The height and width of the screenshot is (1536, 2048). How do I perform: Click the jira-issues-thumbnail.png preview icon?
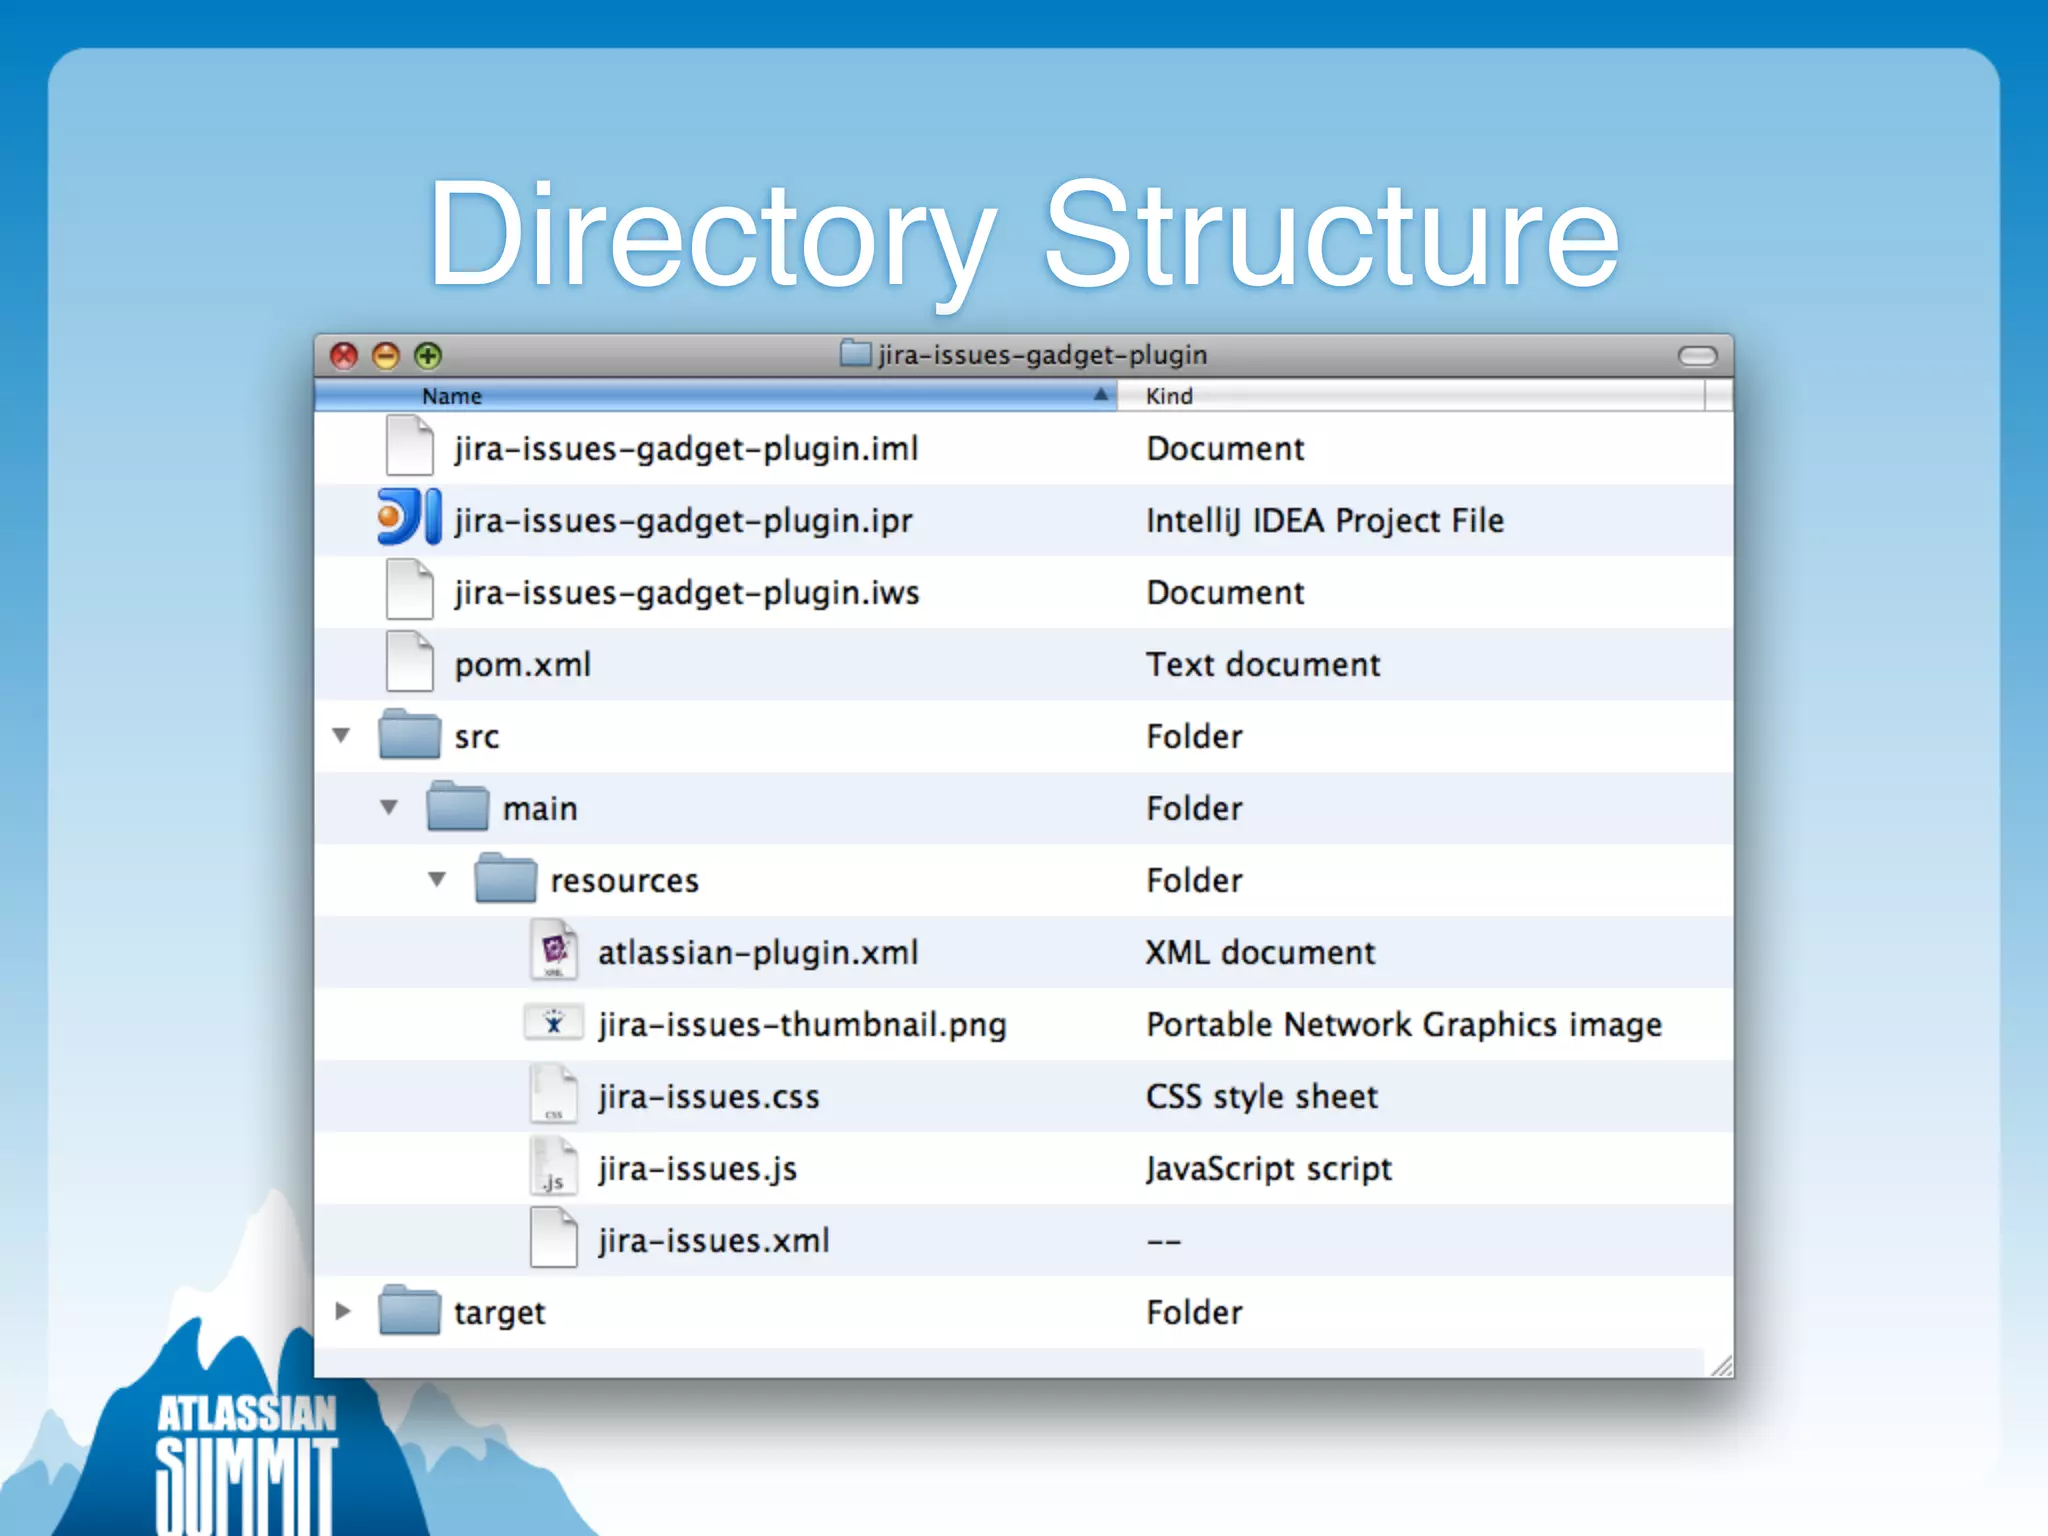(553, 1023)
